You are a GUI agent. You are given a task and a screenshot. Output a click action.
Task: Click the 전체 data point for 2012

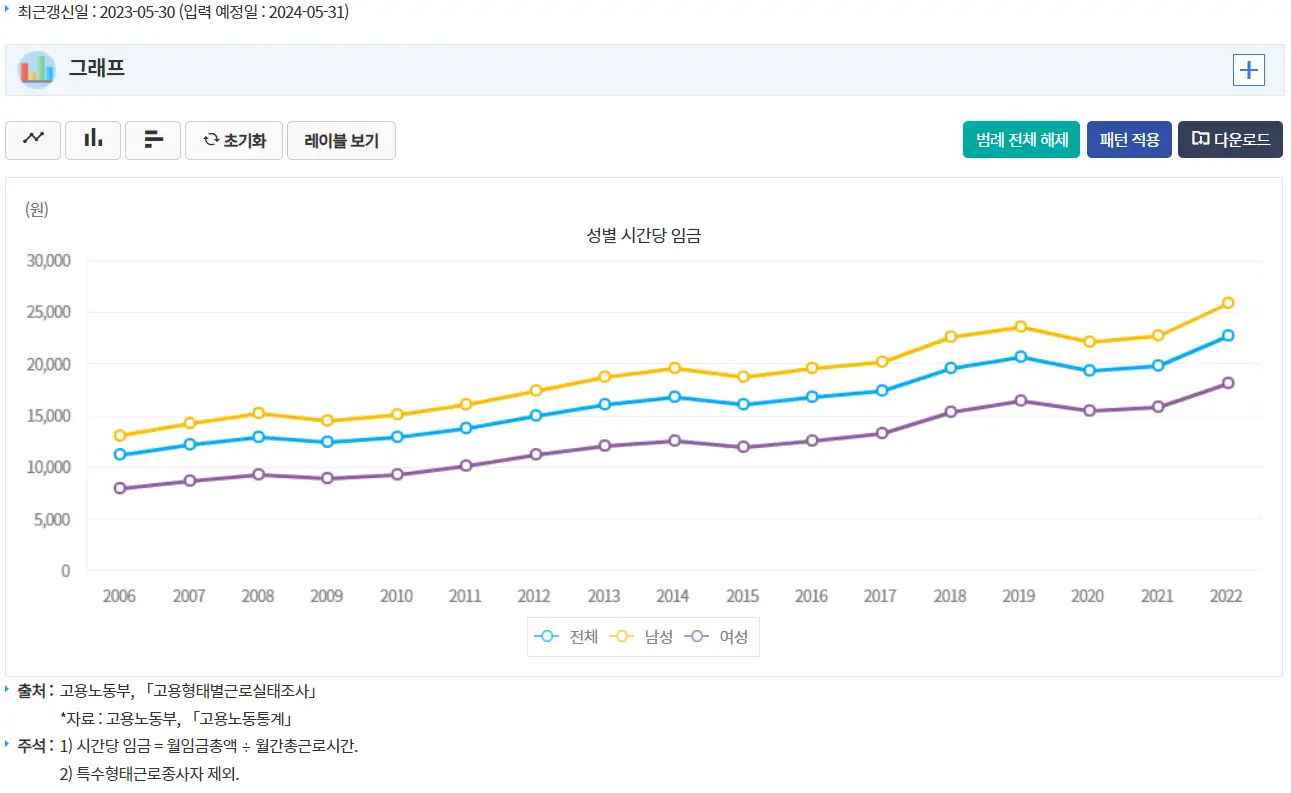pyautogui.click(x=535, y=416)
